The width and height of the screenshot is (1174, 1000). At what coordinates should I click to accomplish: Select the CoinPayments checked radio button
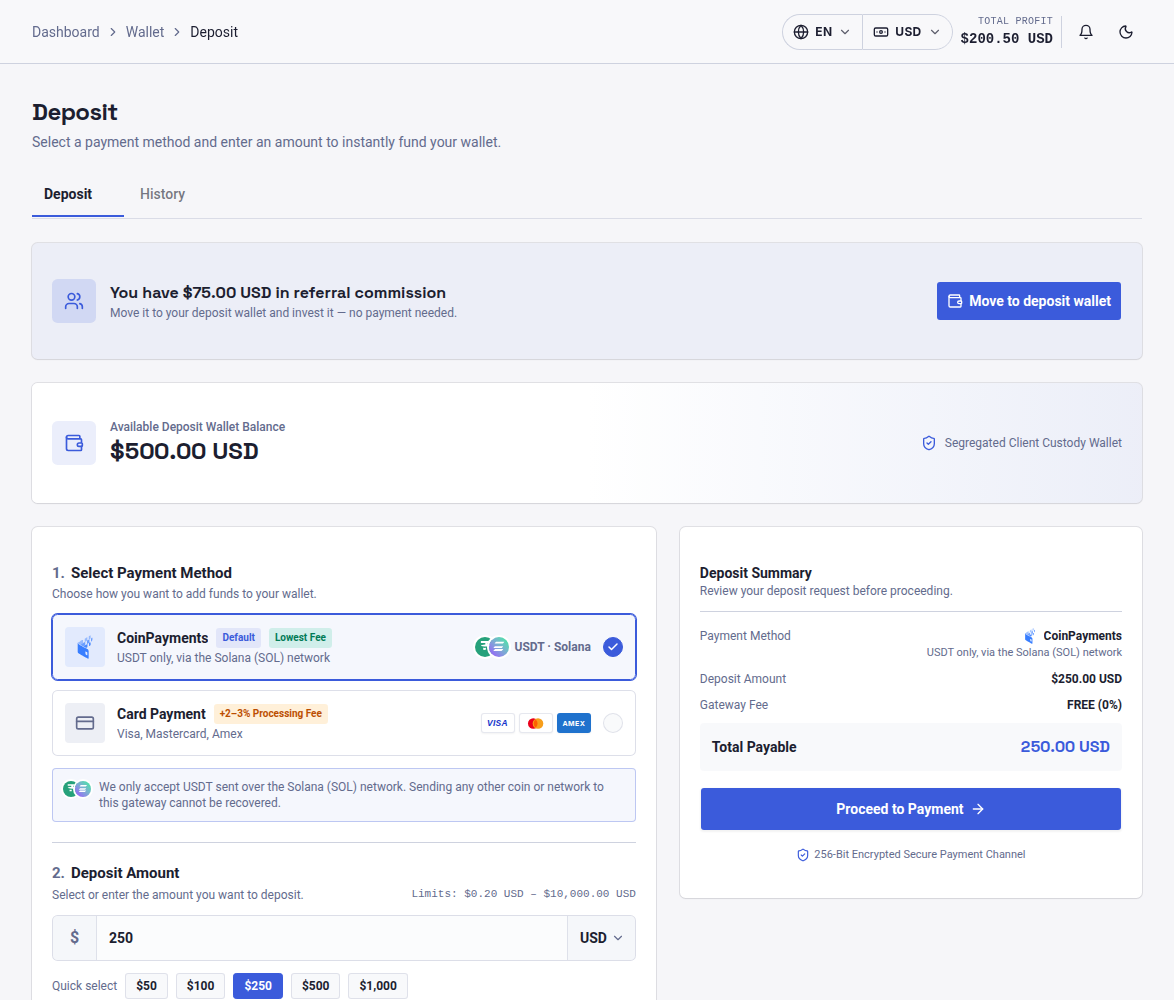pos(612,647)
